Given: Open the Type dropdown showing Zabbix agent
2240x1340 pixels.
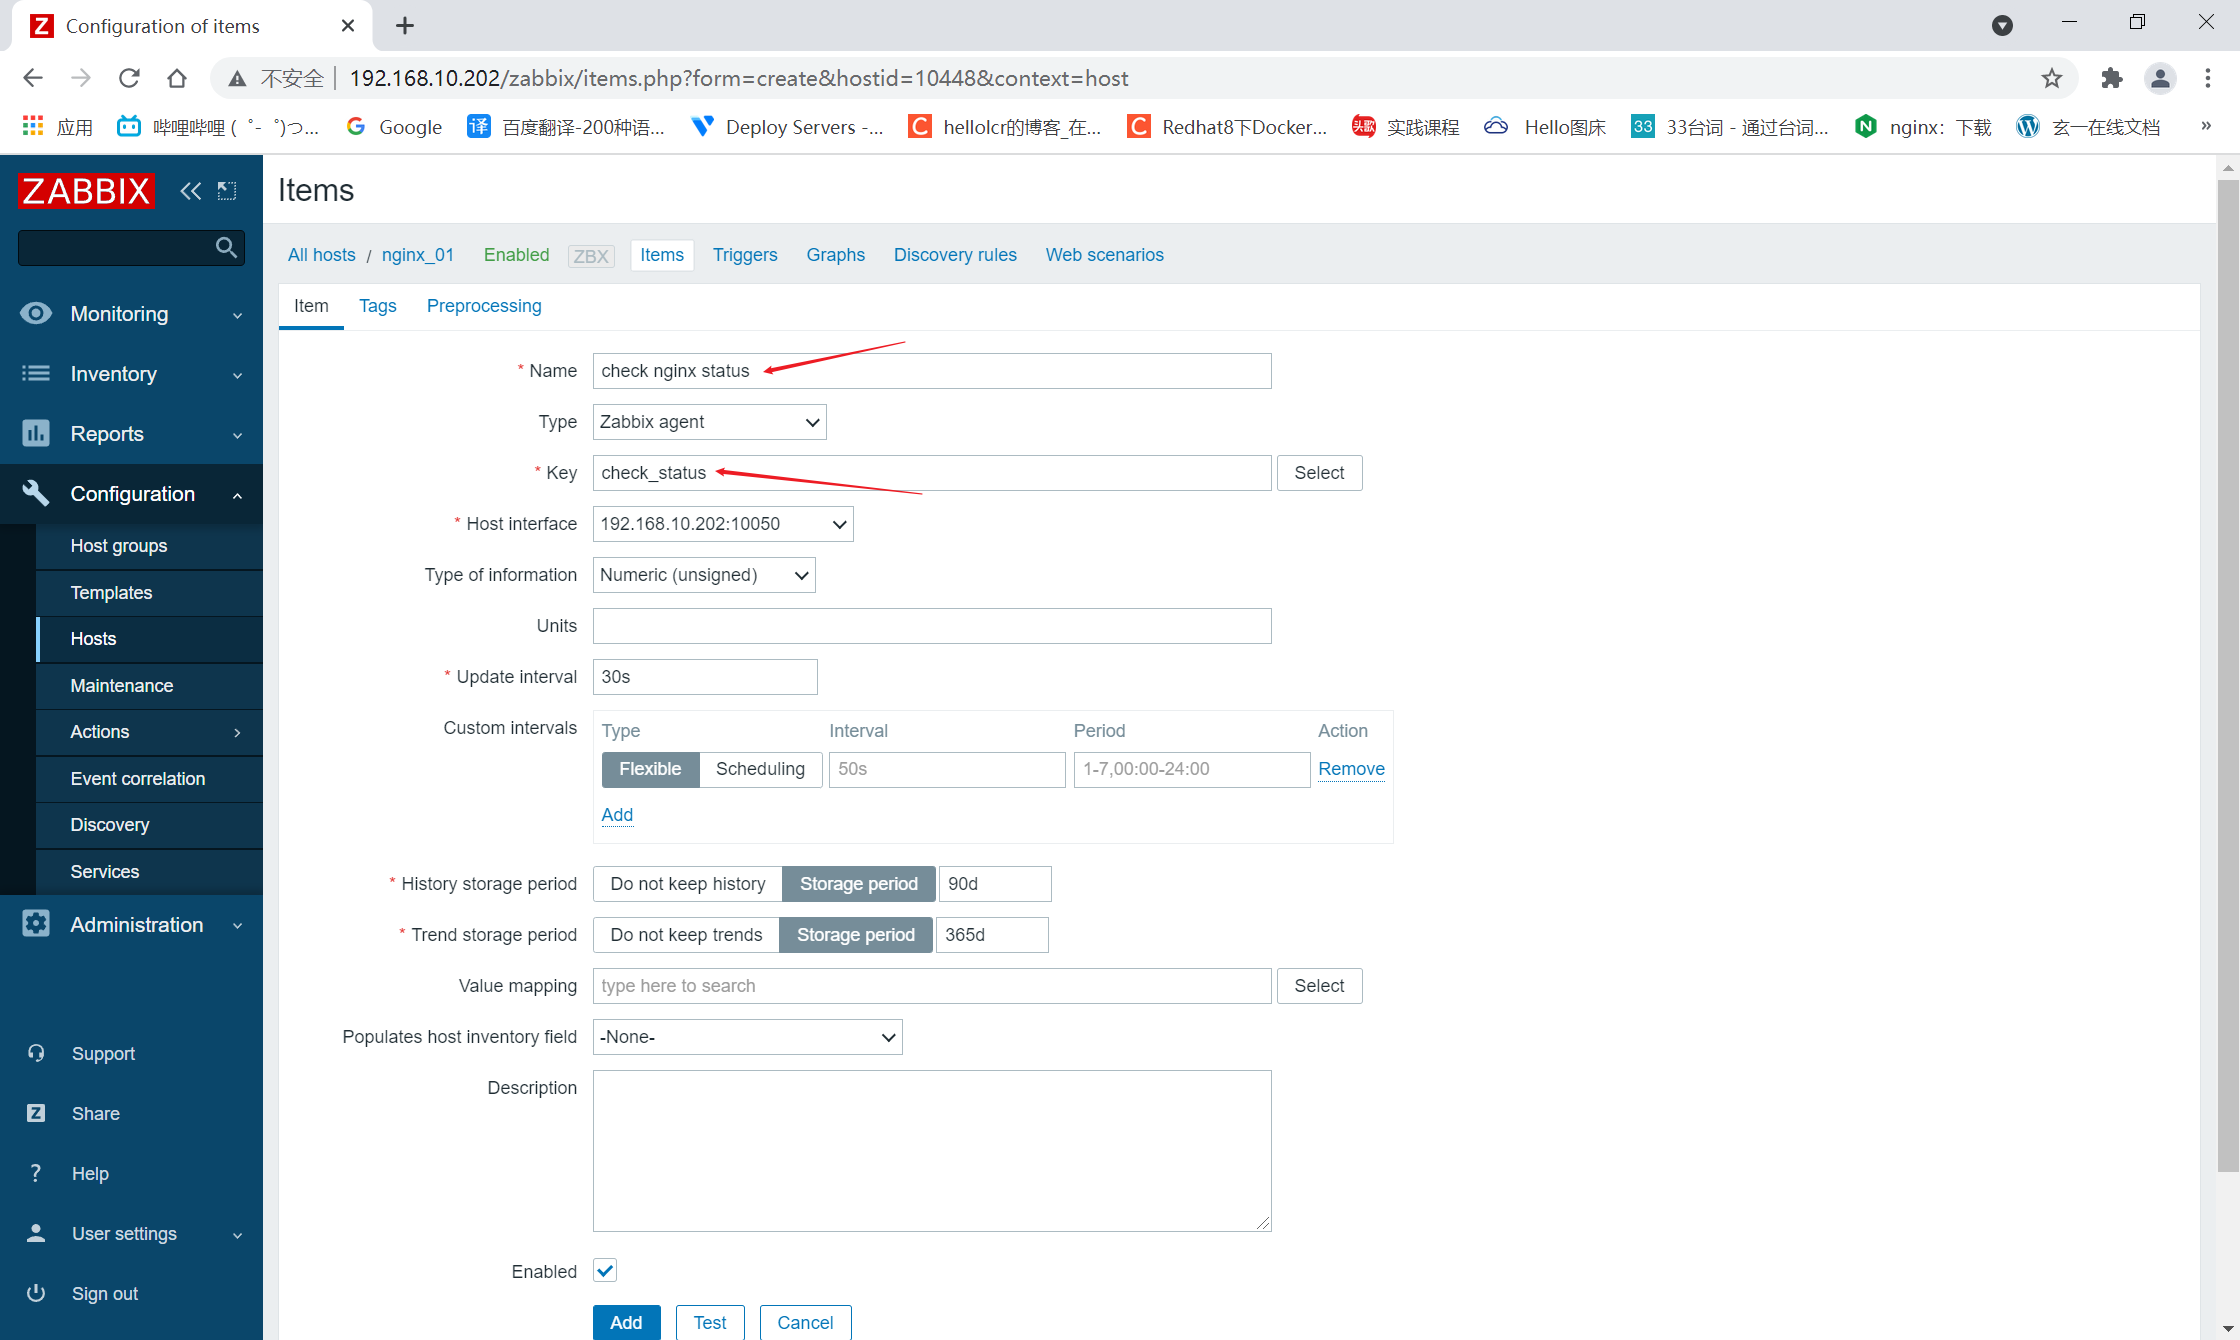Looking at the screenshot, I should (709, 422).
